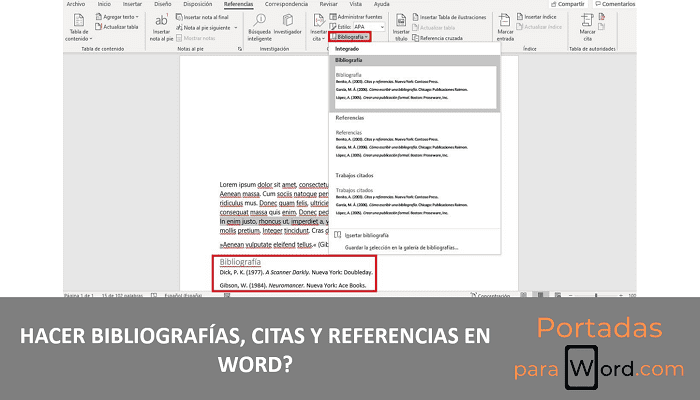Viewport: 700px width, 400px height.
Task: Click Insertar Tabla de ilustraciones
Action: [449, 17]
